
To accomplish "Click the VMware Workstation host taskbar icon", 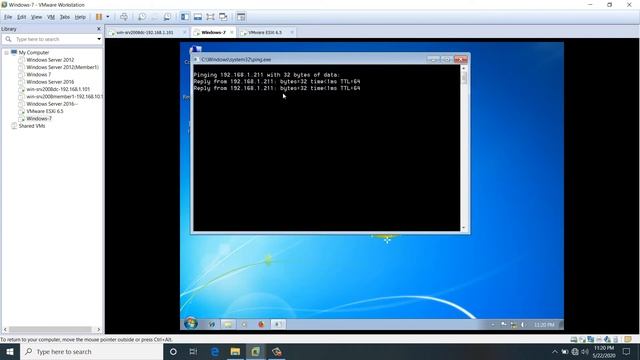I will click(256, 351).
